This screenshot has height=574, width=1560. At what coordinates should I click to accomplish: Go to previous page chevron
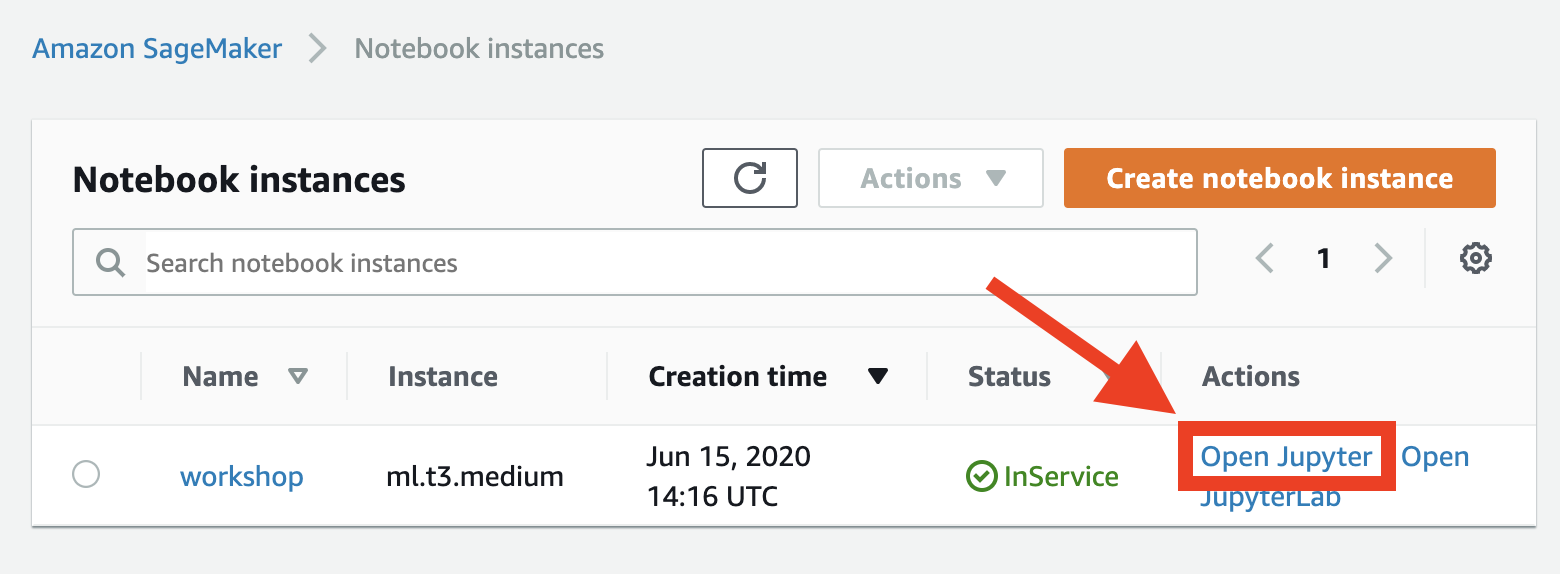pos(1265,259)
